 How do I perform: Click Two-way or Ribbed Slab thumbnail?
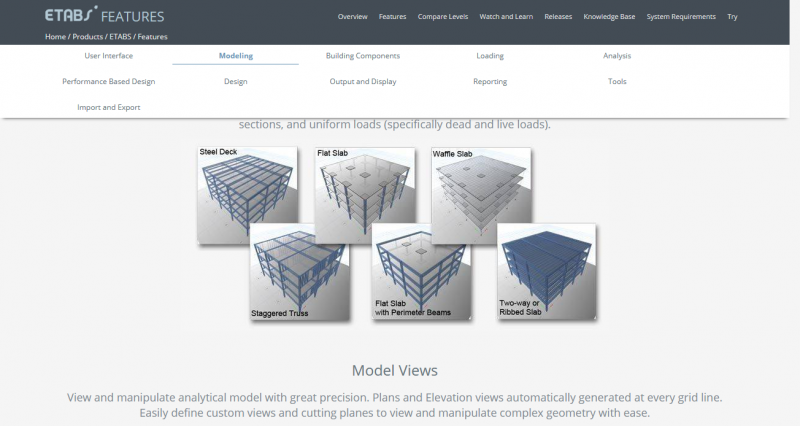[546, 271]
